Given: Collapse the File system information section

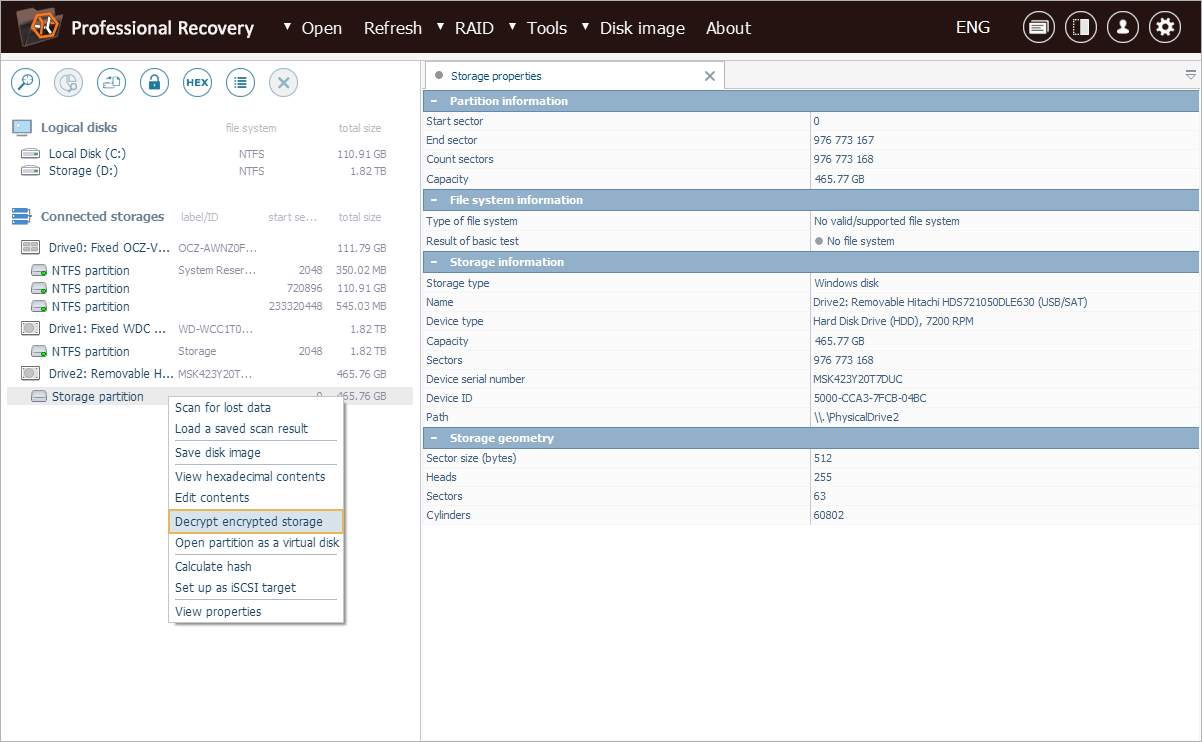Looking at the screenshot, I should tap(434, 200).
